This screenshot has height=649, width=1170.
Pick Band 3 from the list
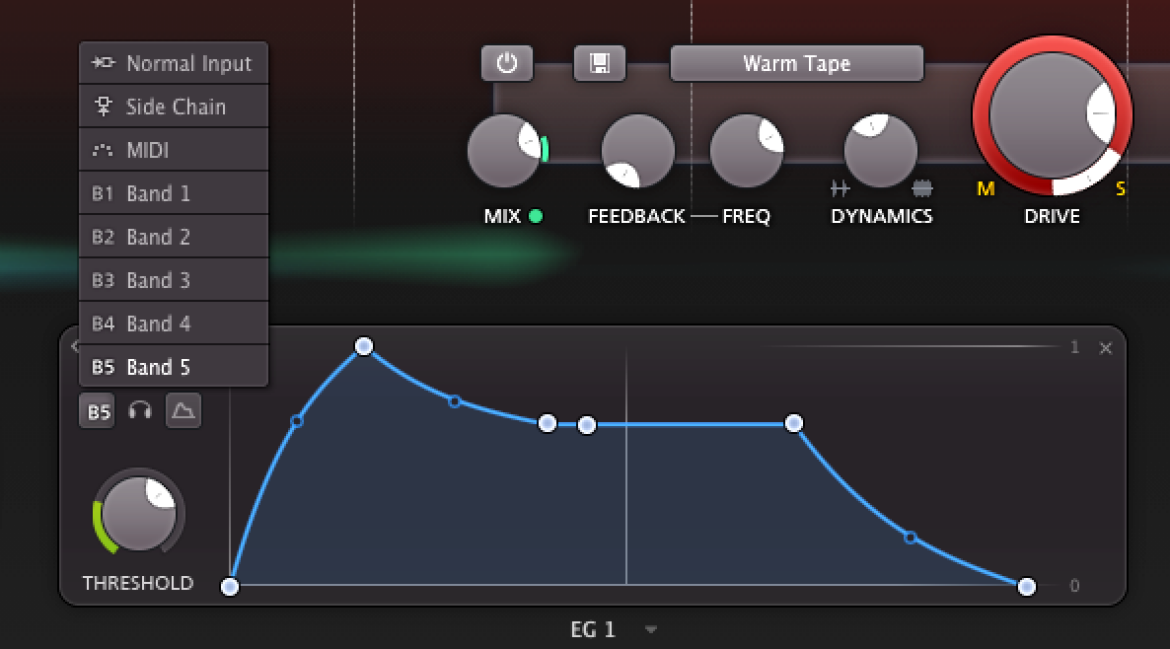click(x=173, y=280)
